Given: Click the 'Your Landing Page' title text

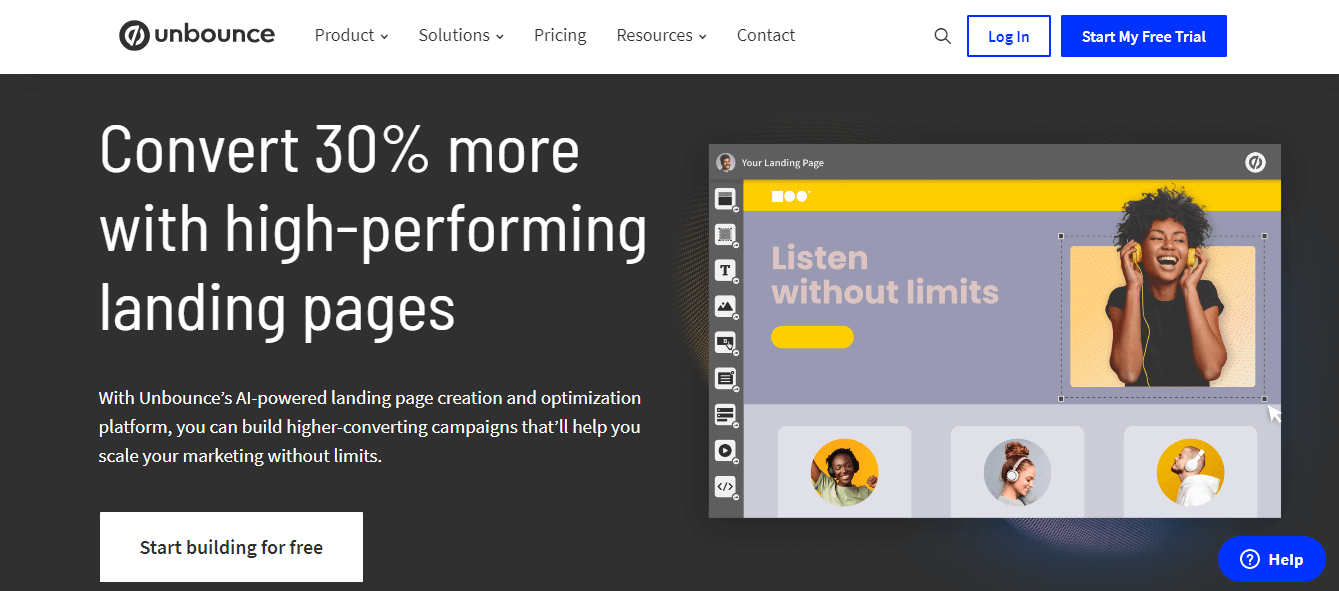Looking at the screenshot, I should pyautogui.click(x=782, y=163).
